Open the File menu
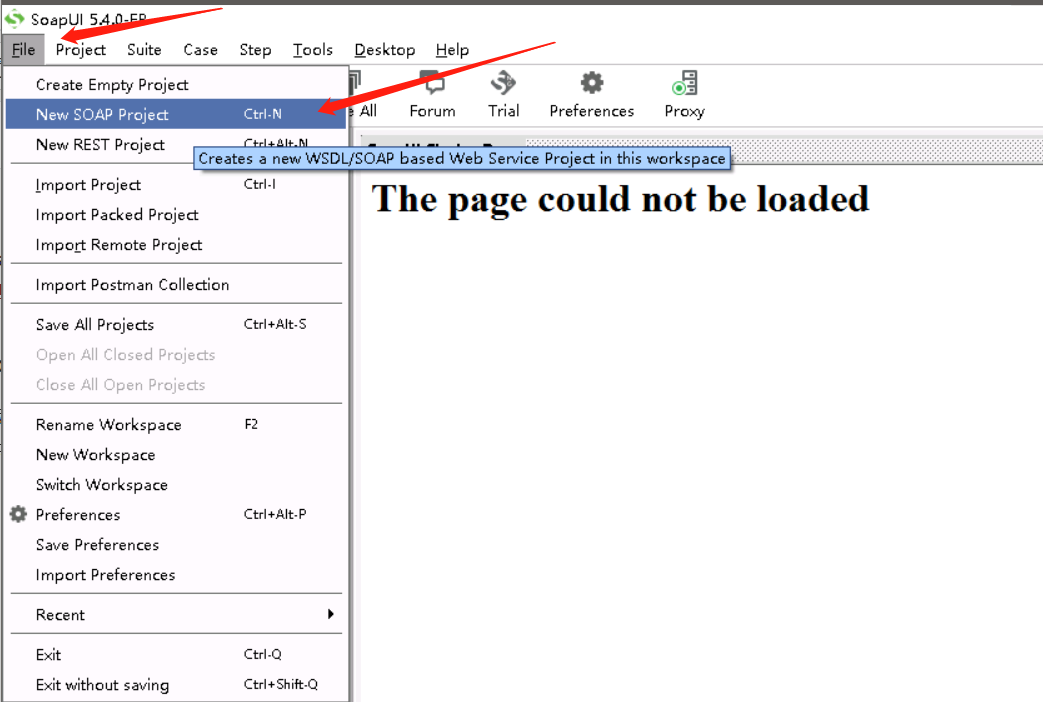This screenshot has height=702, width=1043. pos(23,50)
